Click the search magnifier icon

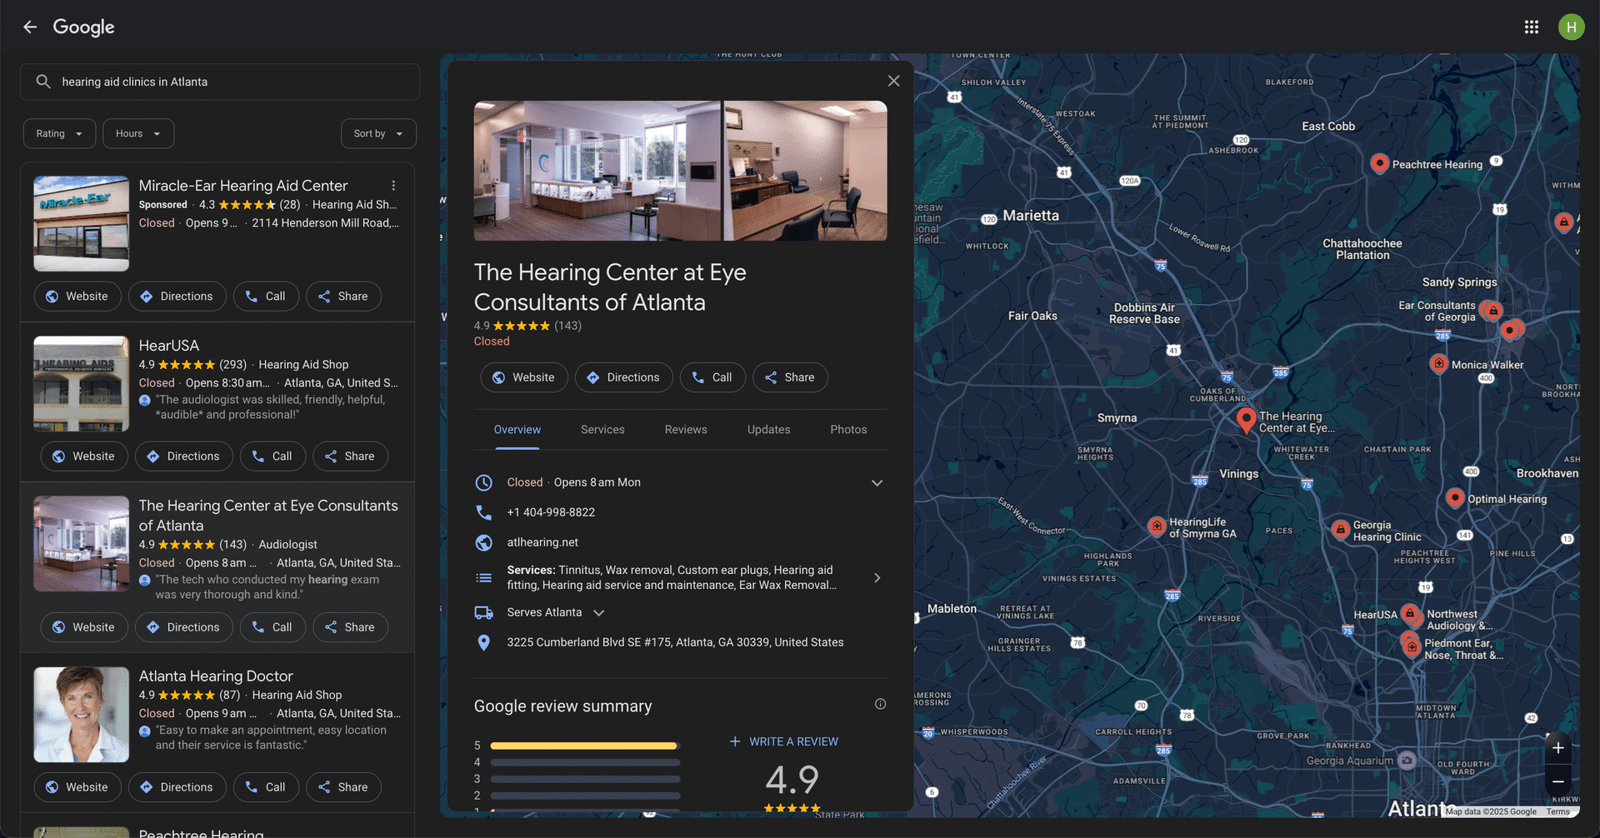coord(43,82)
